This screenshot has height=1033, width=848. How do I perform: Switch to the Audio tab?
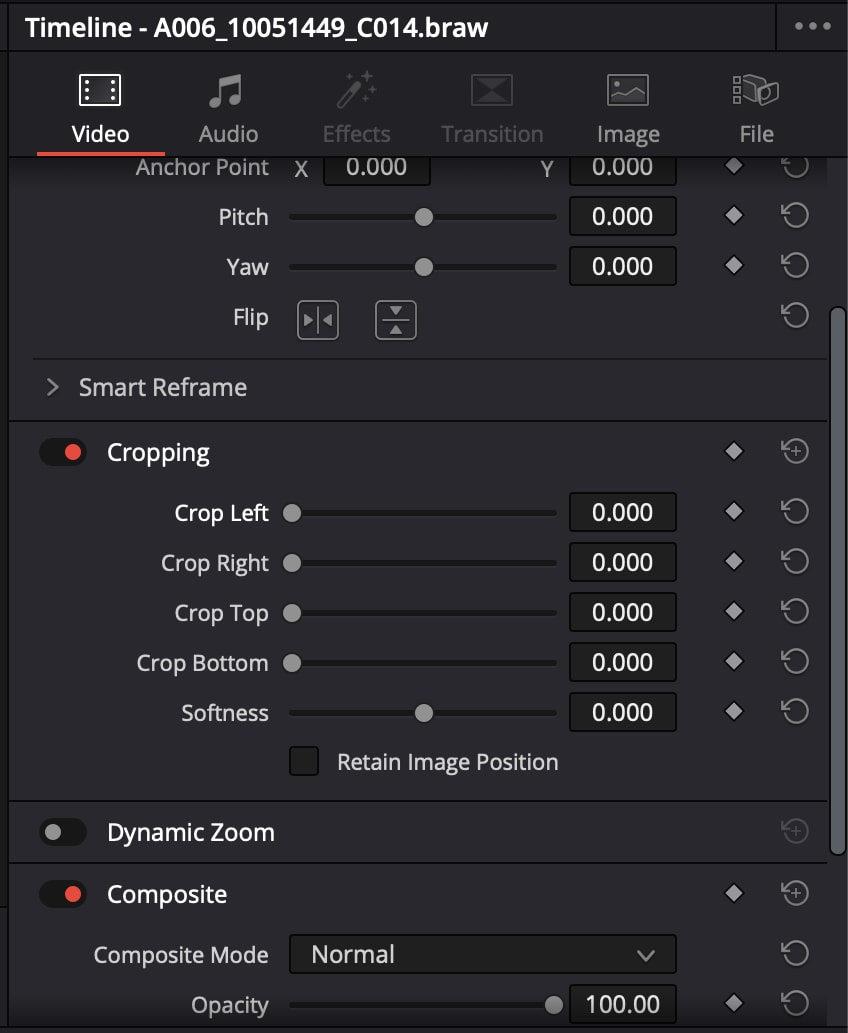coord(228,107)
